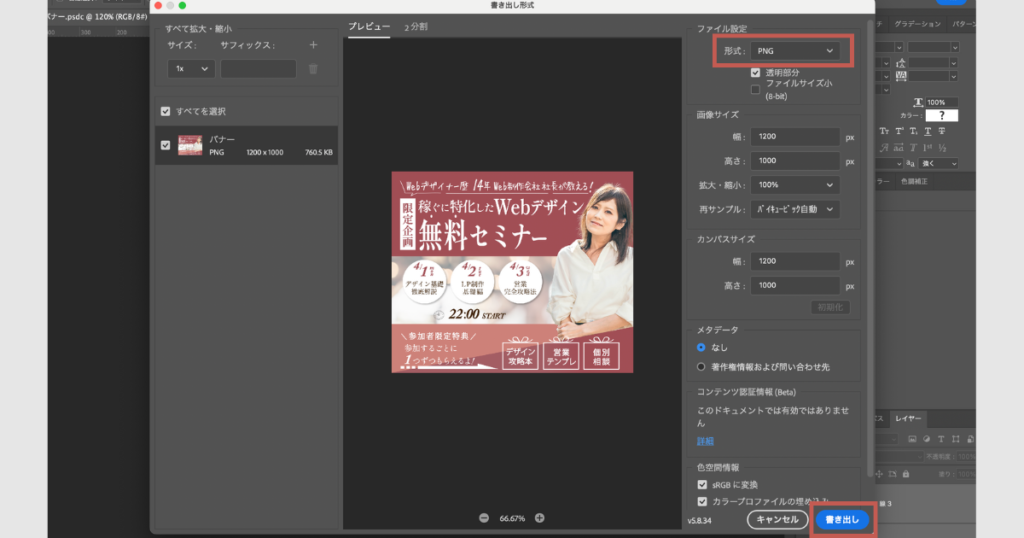Image resolution: width=1024 pixels, height=538 pixels.
Task: Click the white カラー swatch in Character panel
Action: click(x=942, y=116)
